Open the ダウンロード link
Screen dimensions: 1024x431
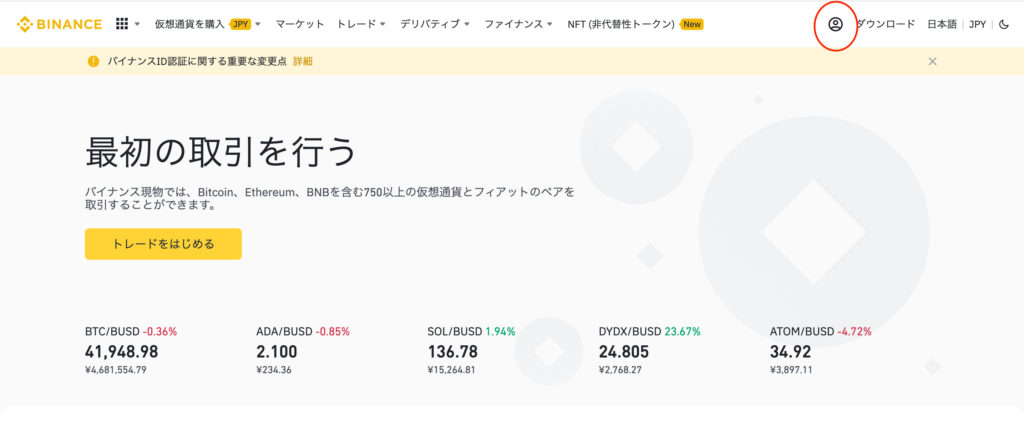tap(886, 25)
